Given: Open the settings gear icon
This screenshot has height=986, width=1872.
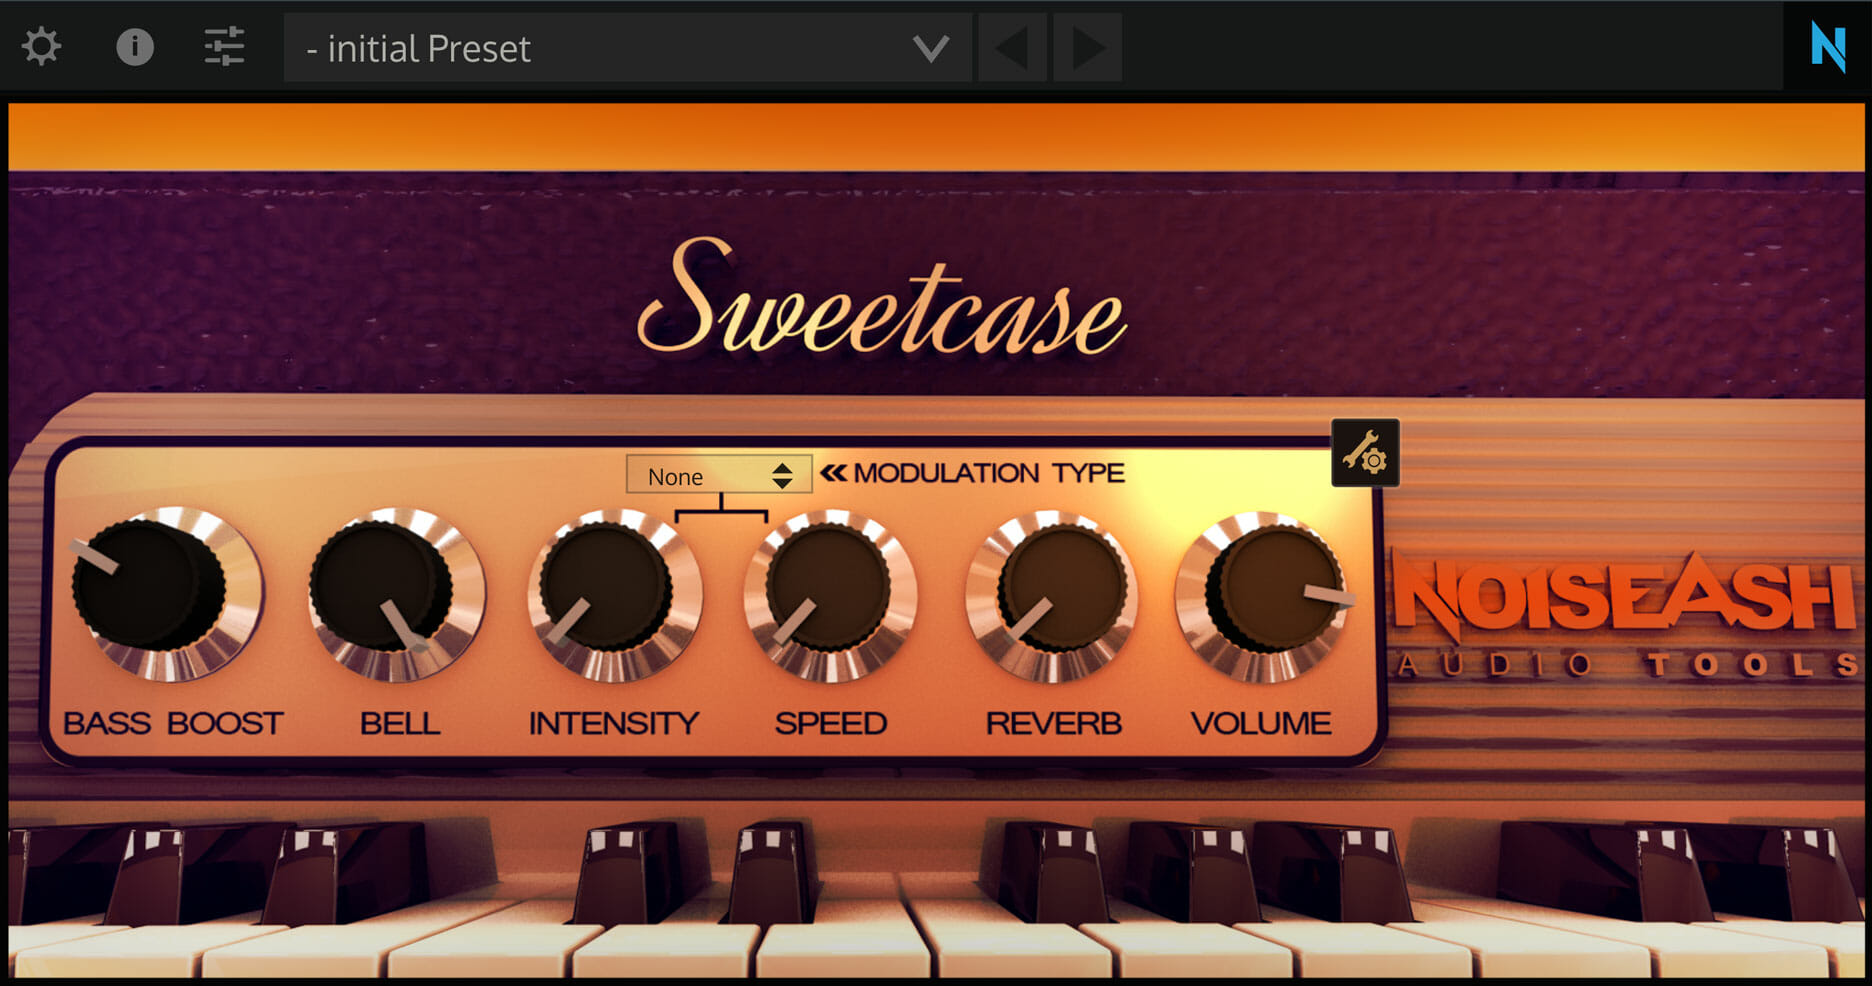Looking at the screenshot, I should coord(41,45).
